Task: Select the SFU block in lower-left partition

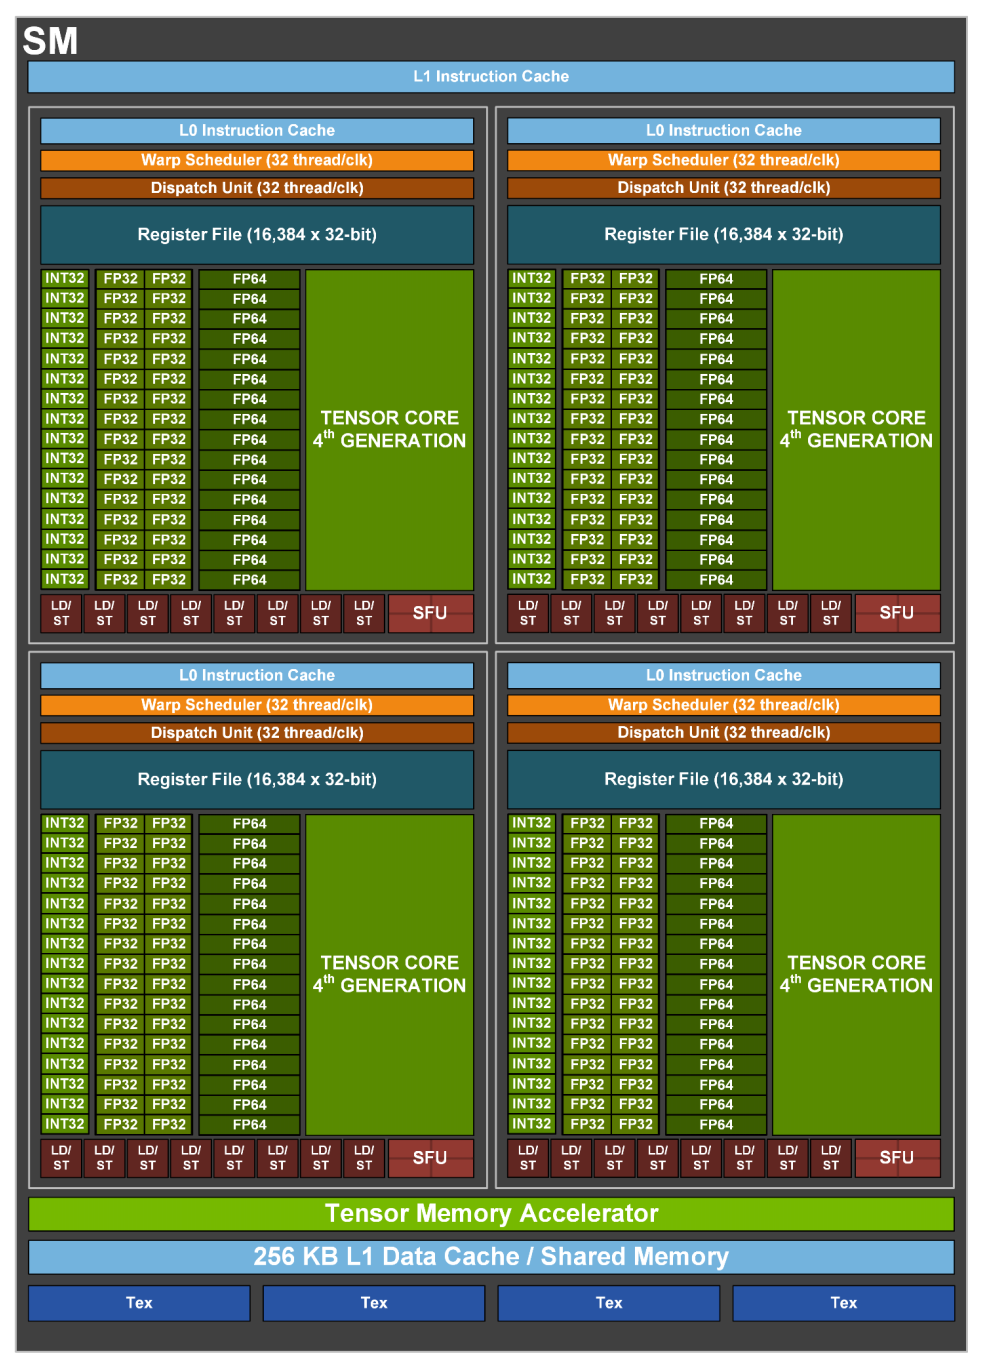Action: click(x=430, y=1158)
